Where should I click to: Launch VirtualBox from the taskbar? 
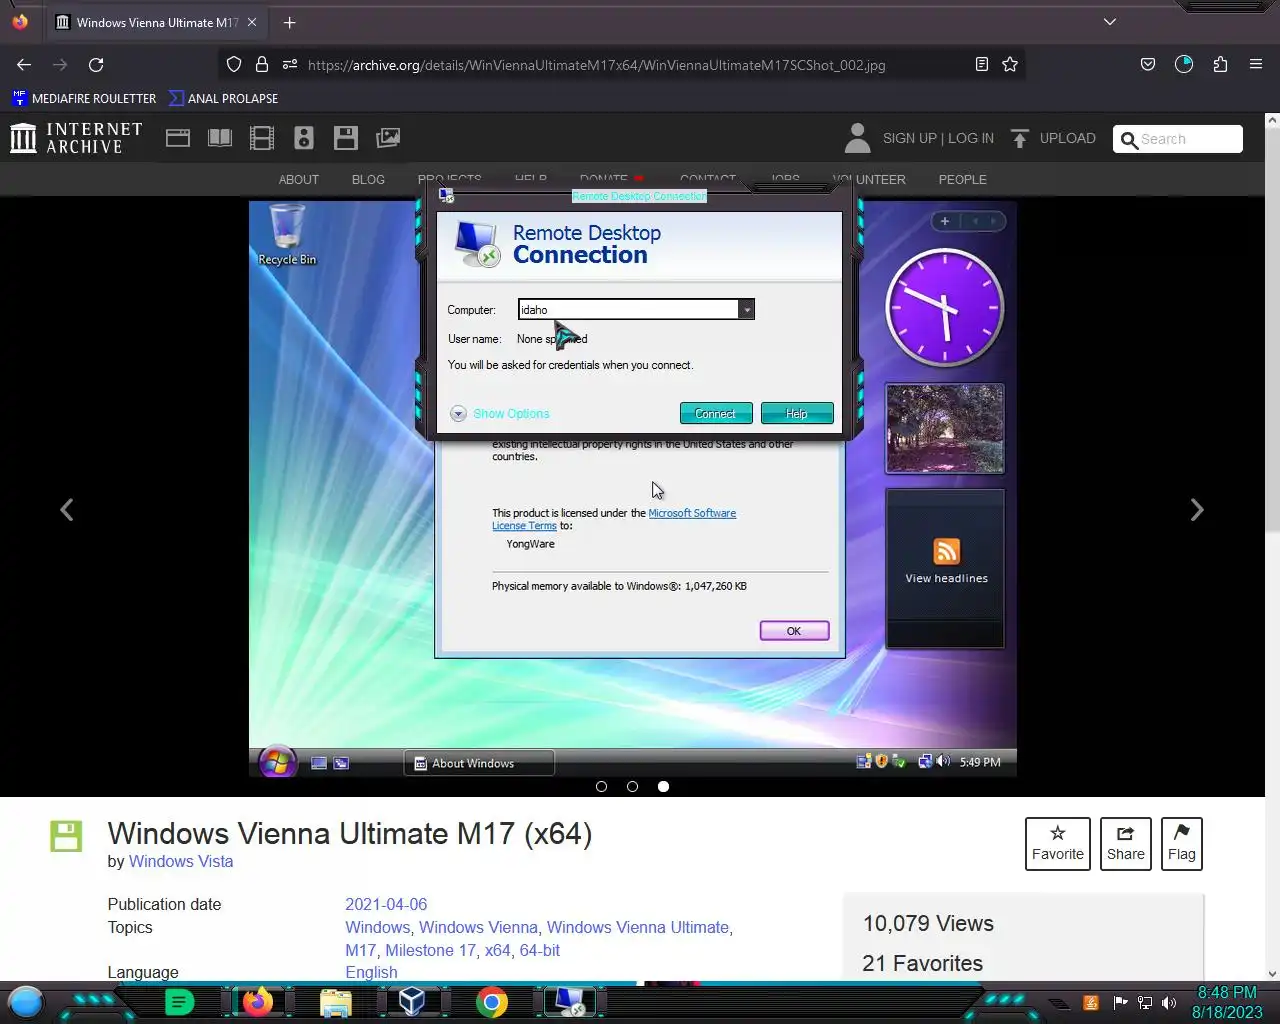(412, 1002)
